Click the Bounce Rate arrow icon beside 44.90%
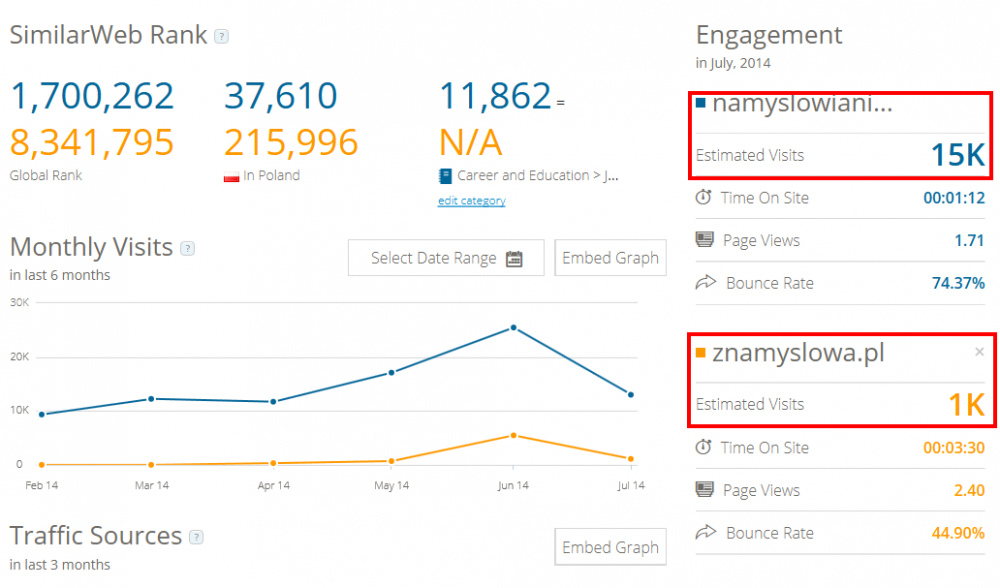 (705, 532)
